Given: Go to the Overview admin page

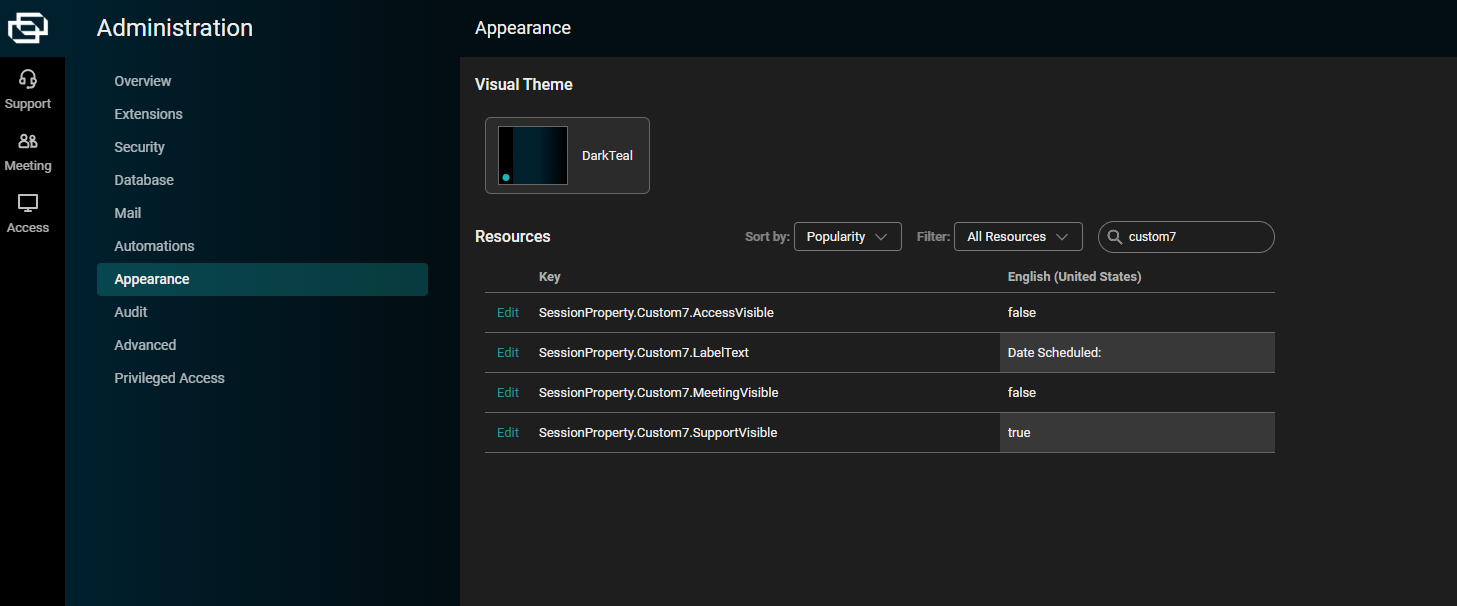Looking at the screenshot, I should [x=143, y=81].
